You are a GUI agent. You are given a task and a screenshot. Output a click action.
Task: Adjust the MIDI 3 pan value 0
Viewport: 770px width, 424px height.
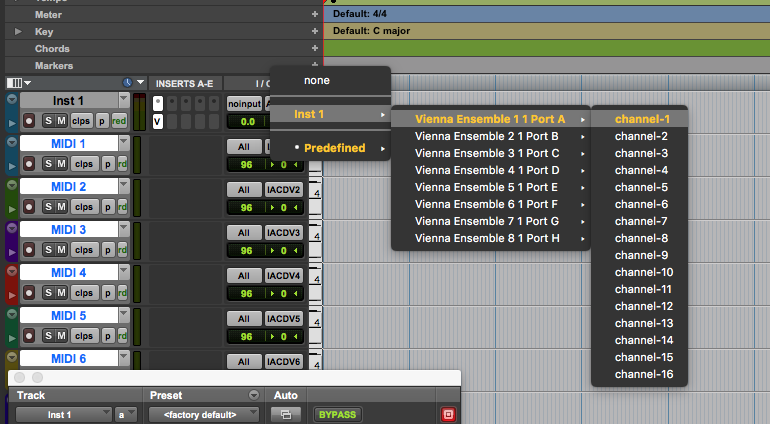(x=283, y=251)
